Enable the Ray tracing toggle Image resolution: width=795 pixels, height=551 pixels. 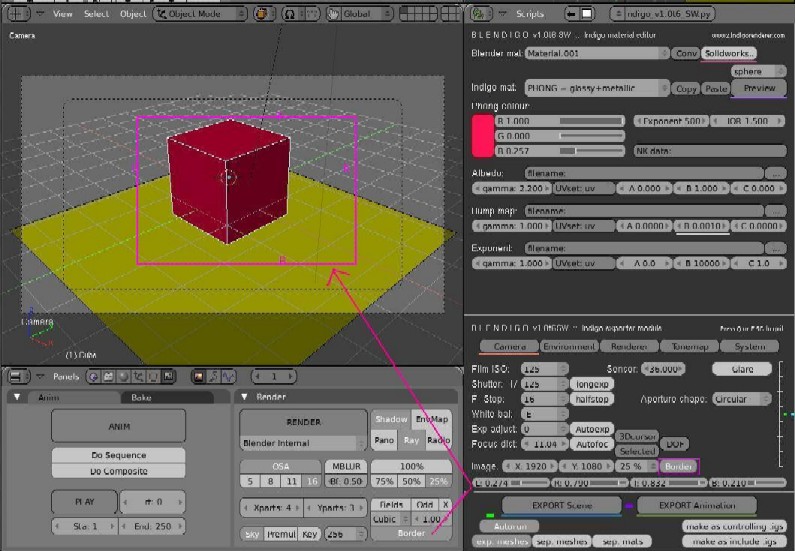point(413,441)
